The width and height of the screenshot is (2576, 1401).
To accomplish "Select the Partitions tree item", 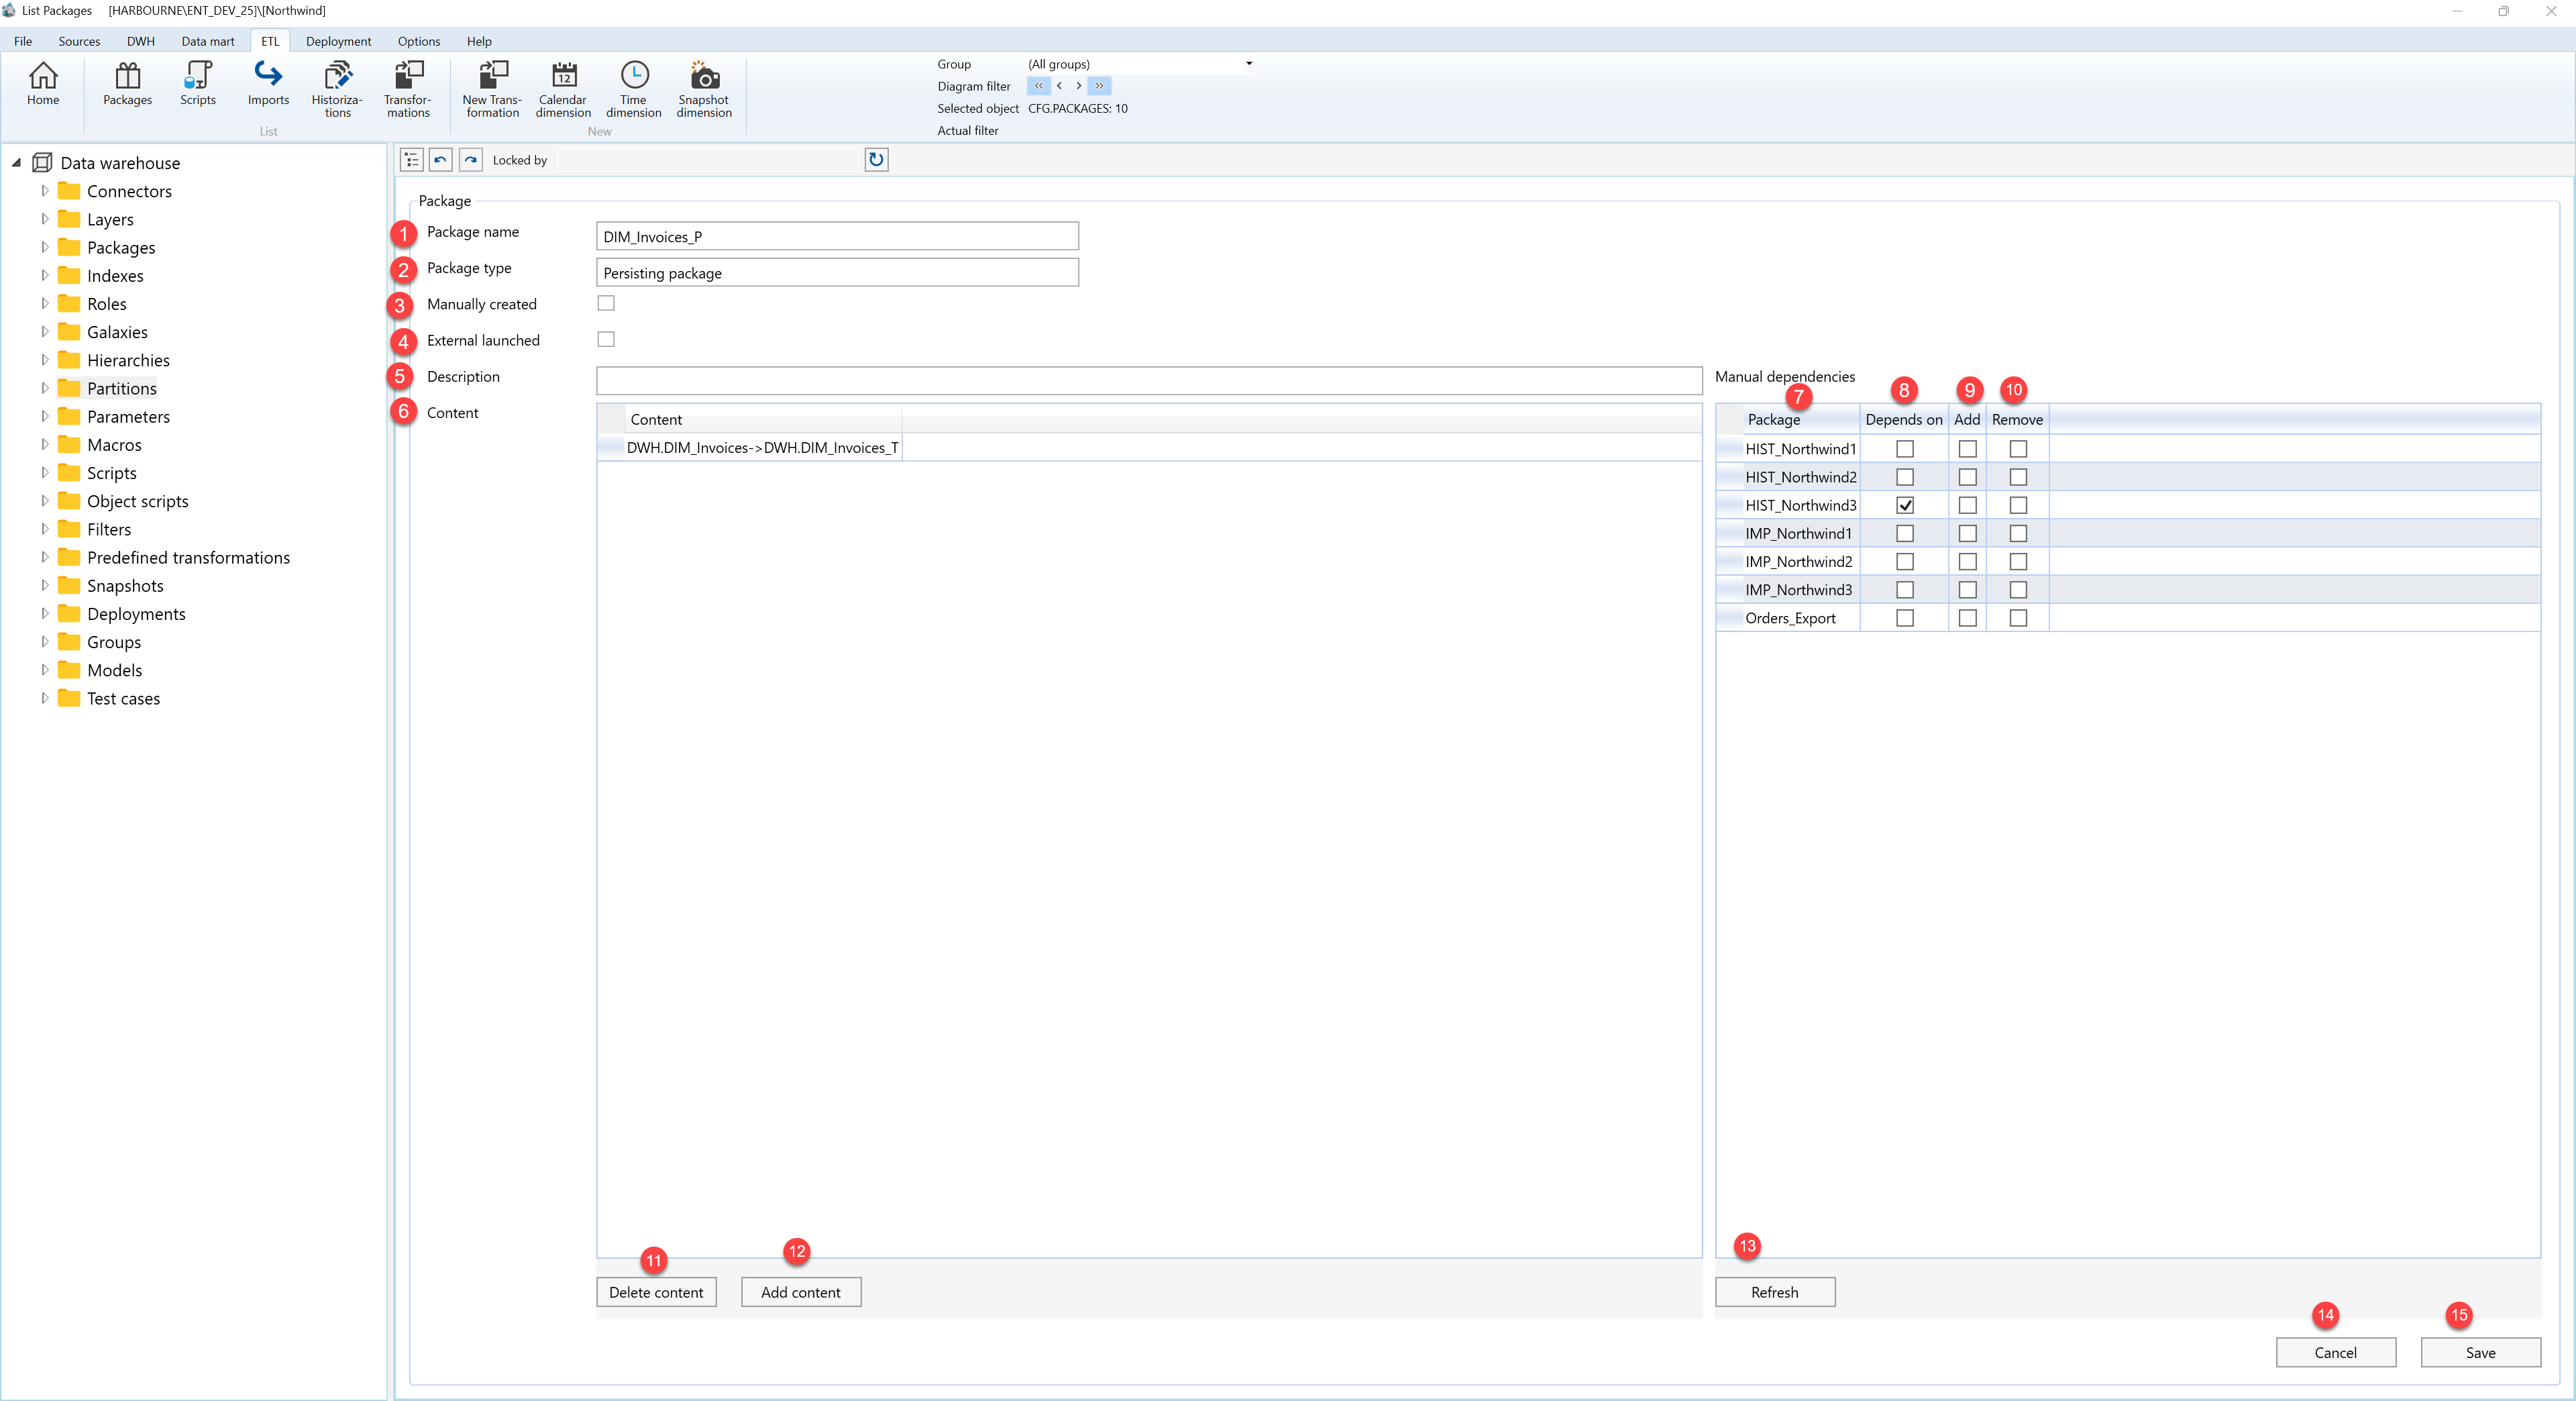I will coord(121,388).
